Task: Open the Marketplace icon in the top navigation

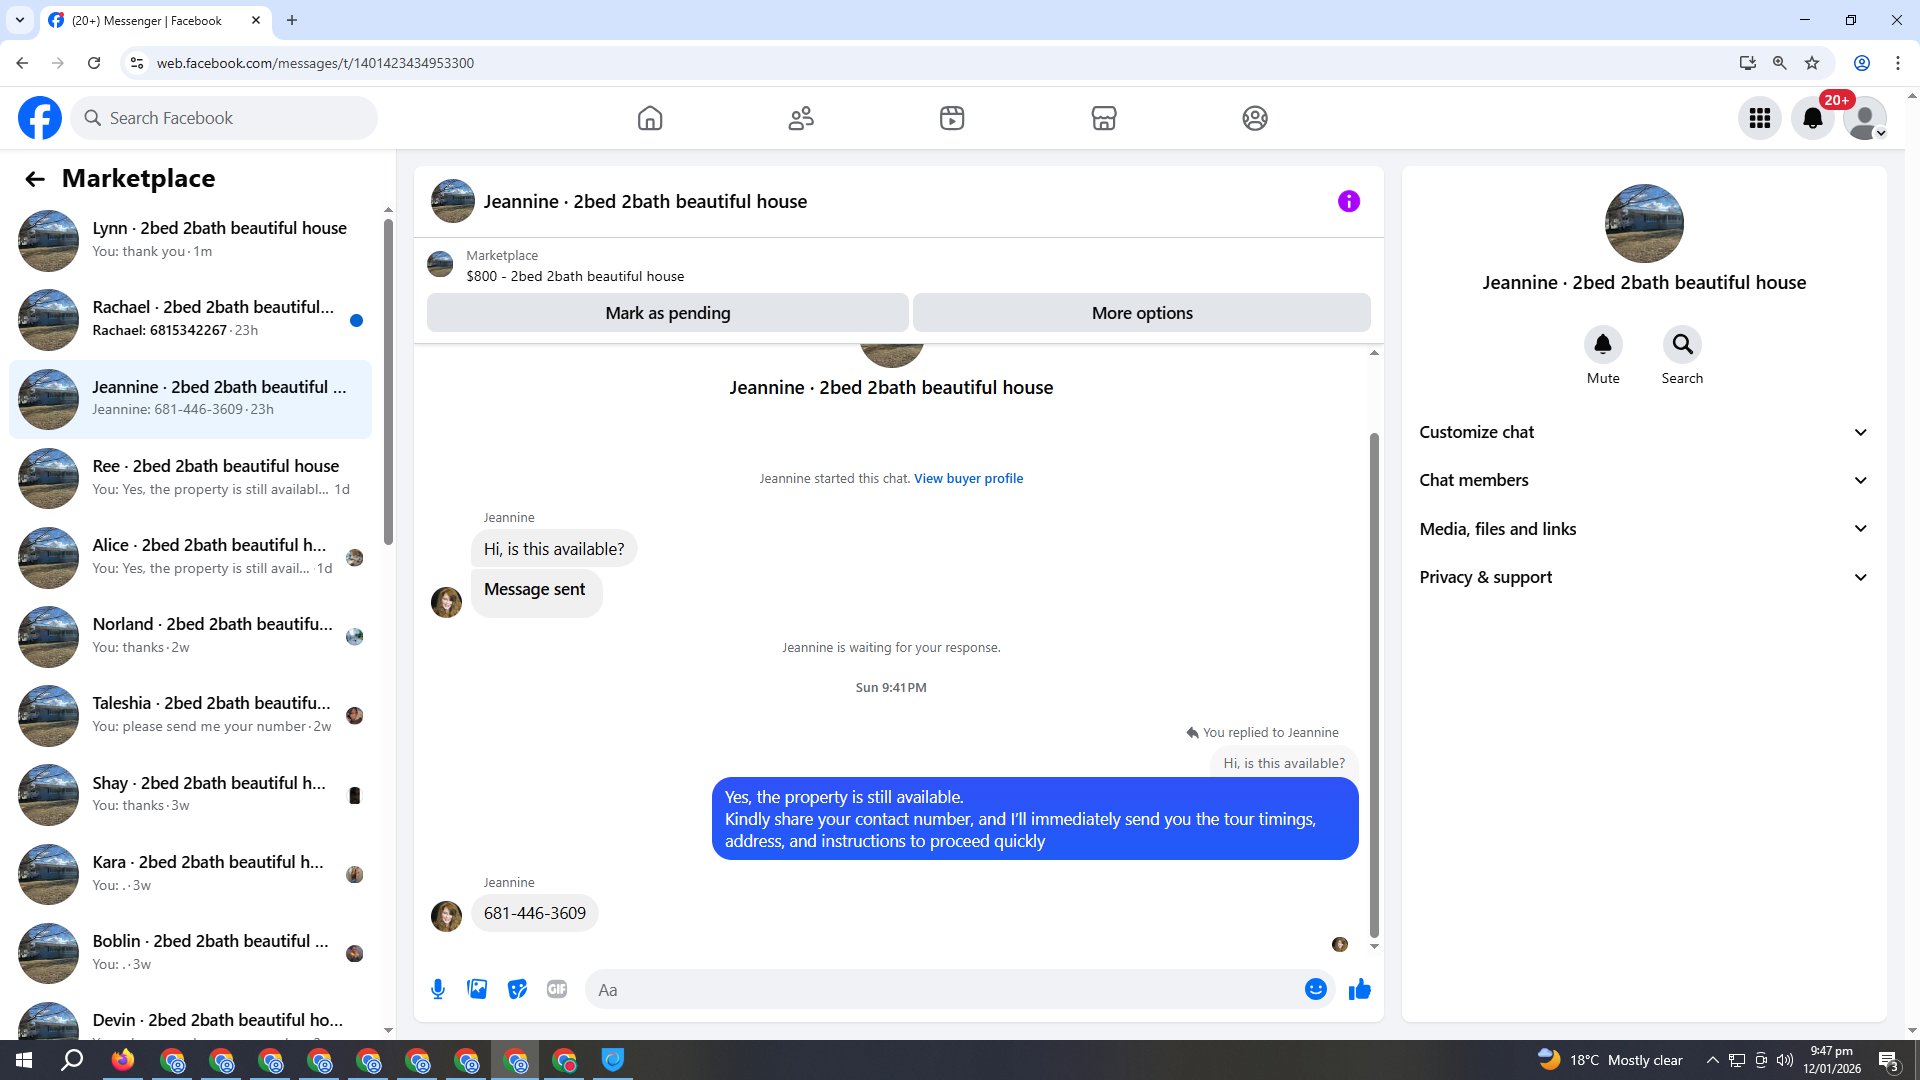Action: coord(1103,118)
